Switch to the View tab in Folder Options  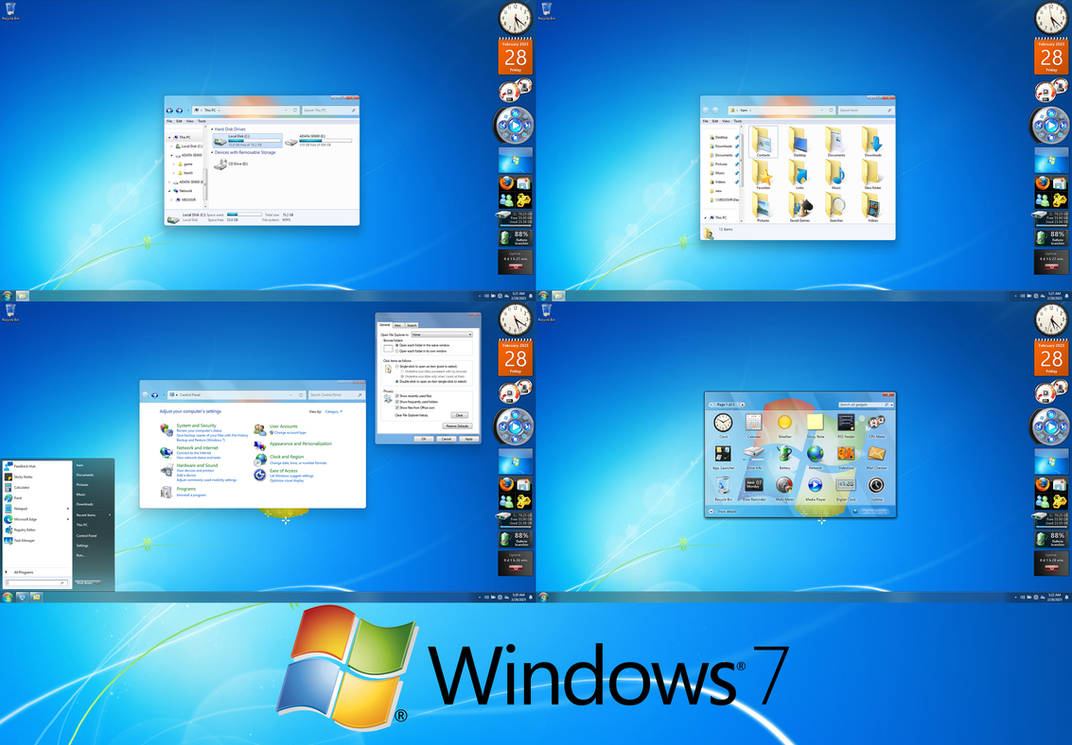[398, 325]
